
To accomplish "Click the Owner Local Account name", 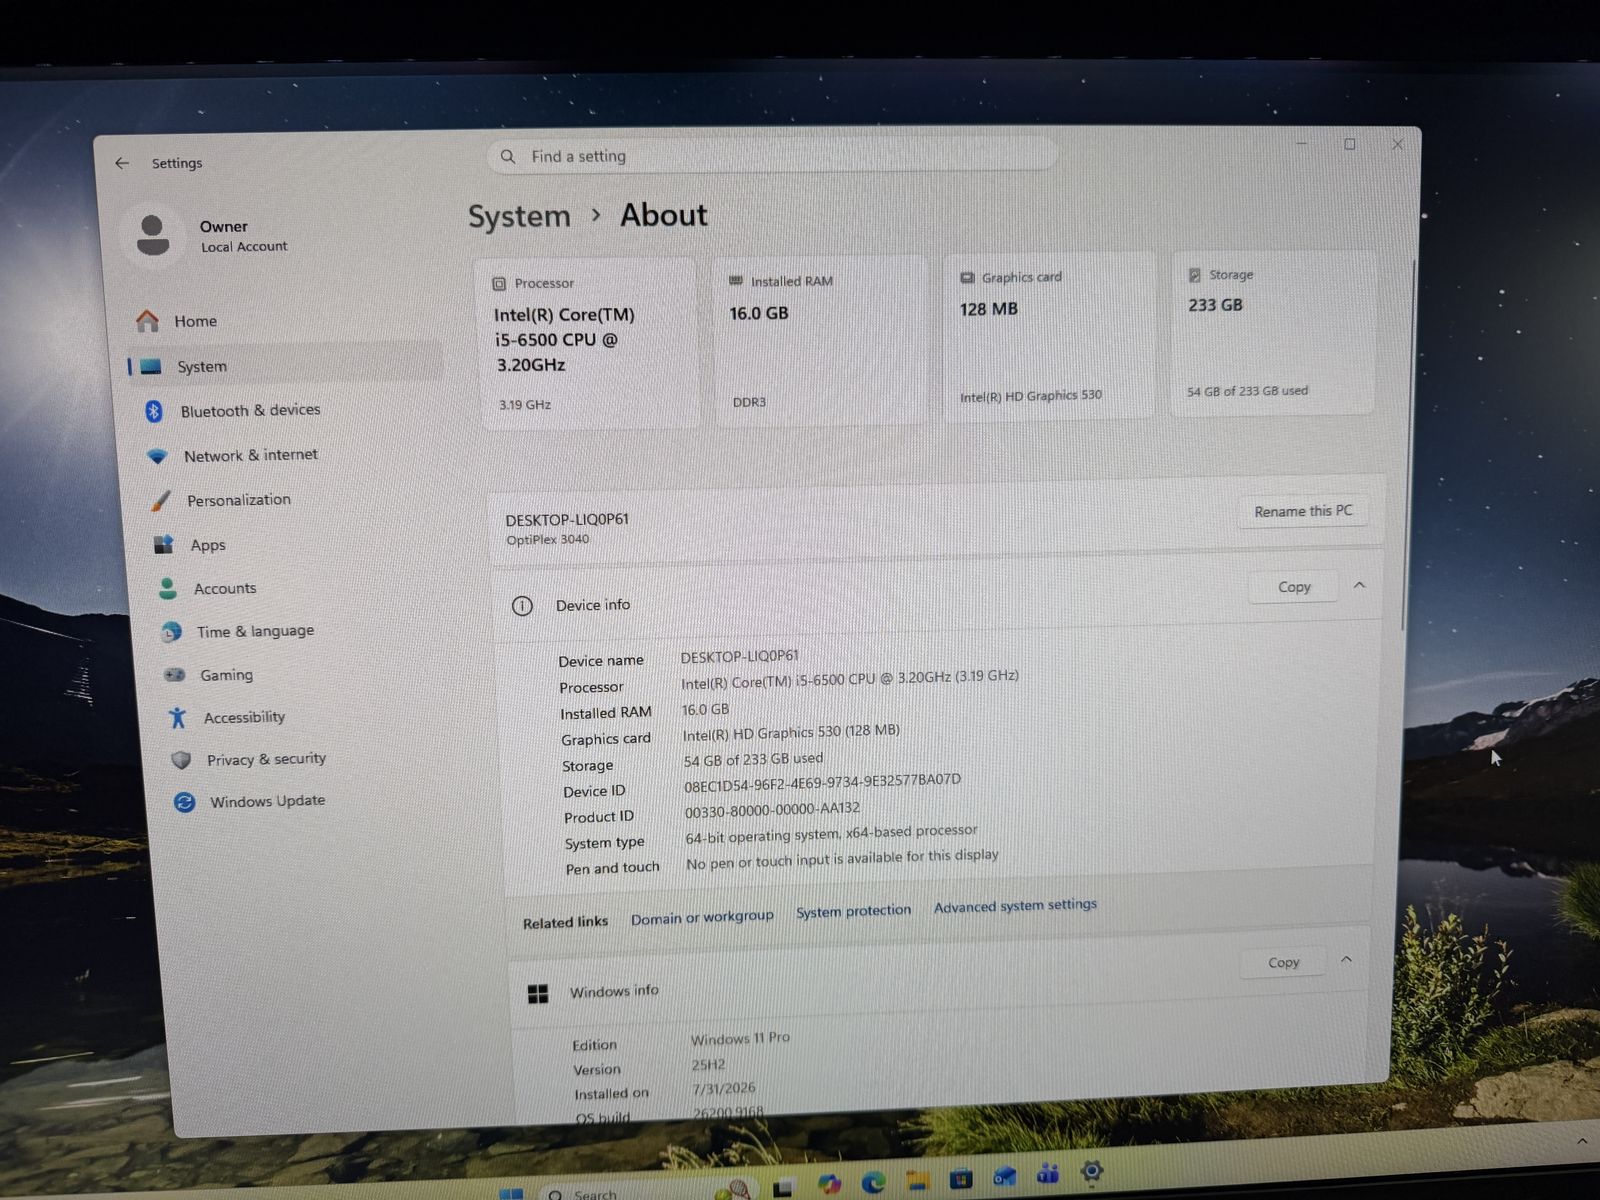I will [243, 236].
